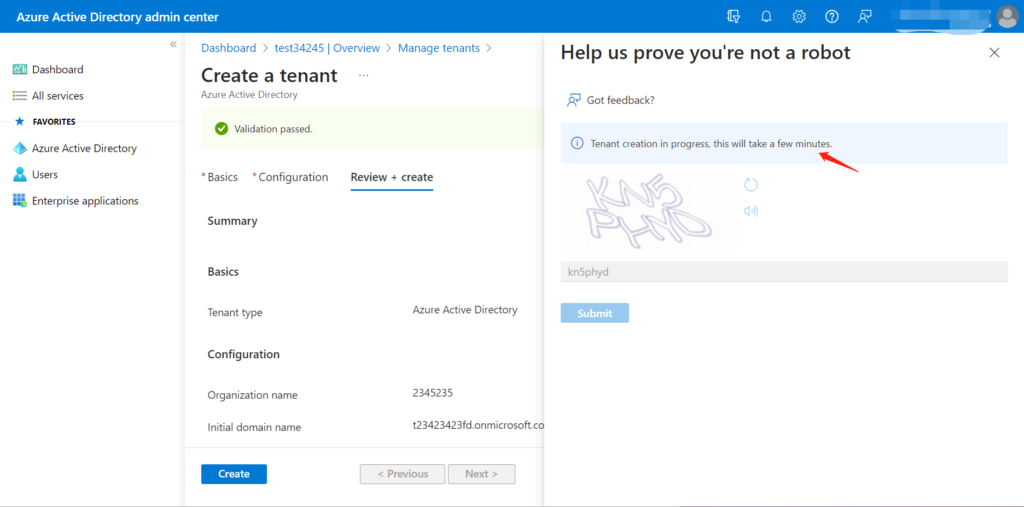Click the Tenant type label
Screen dimensions: 1024x507
(235, 312)
